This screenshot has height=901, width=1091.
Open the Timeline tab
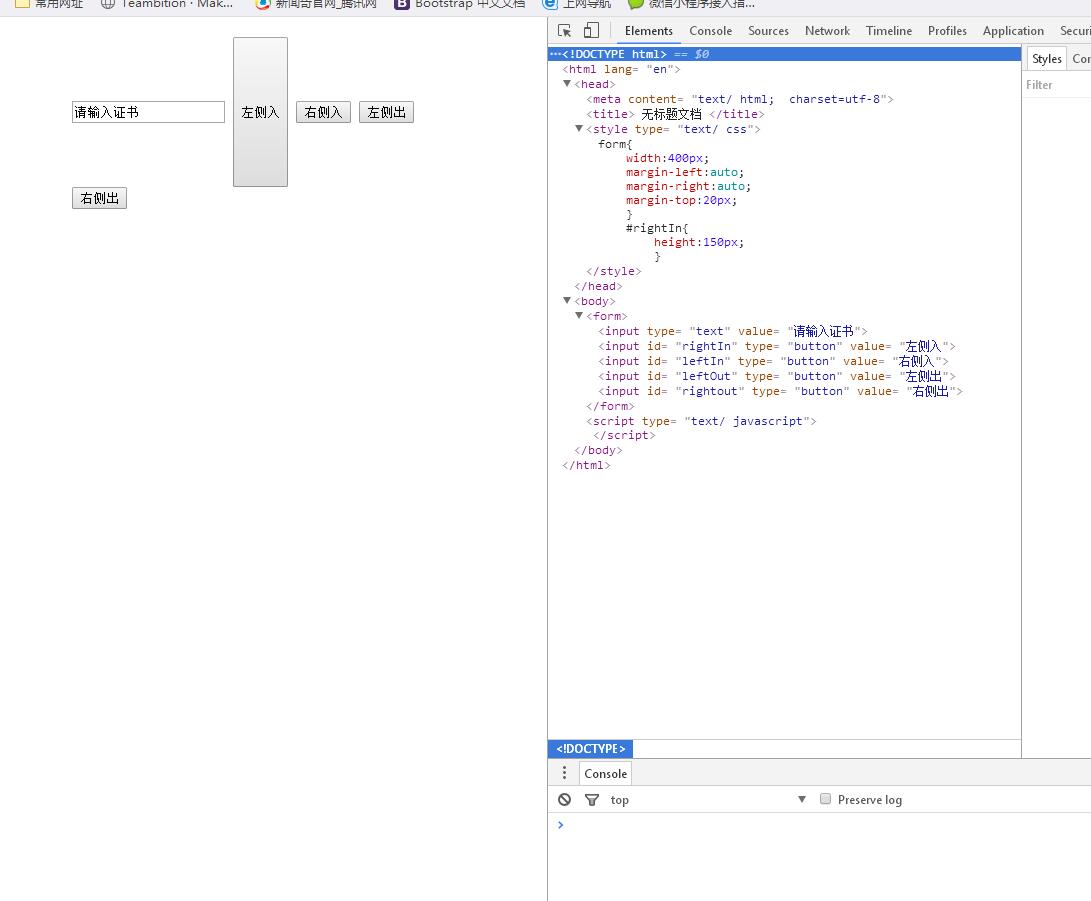(x=889, y=31)
